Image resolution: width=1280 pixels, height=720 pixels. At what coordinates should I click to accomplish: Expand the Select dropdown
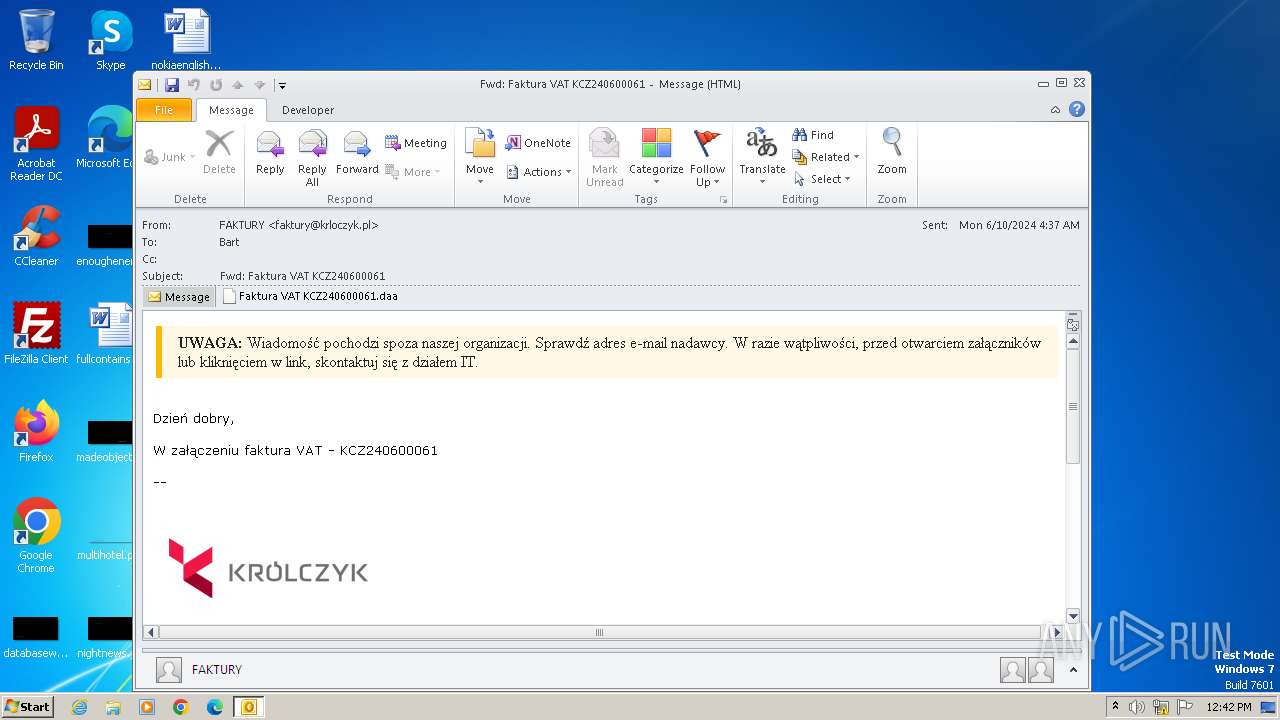coord(822,179)
